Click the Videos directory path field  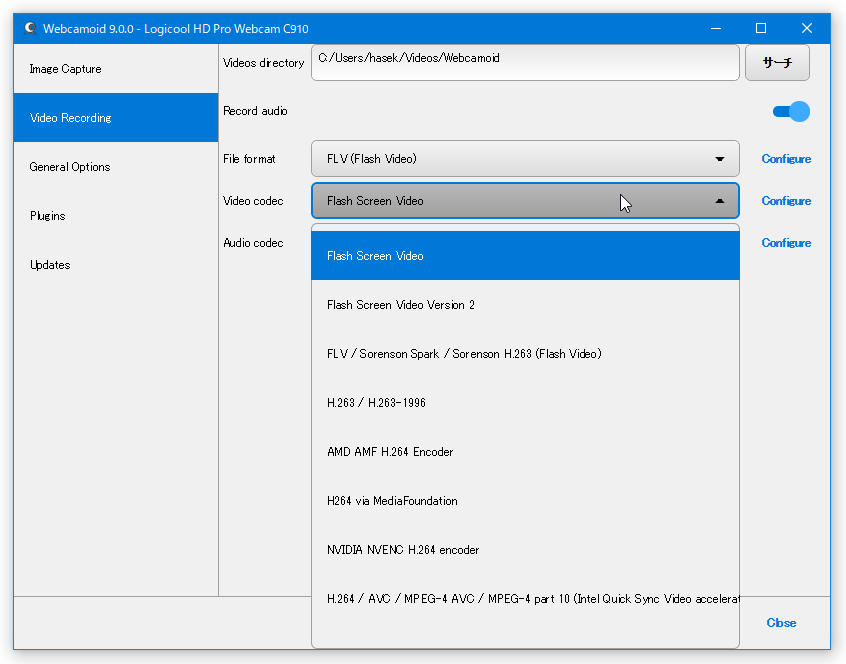[x=525, y=63]
